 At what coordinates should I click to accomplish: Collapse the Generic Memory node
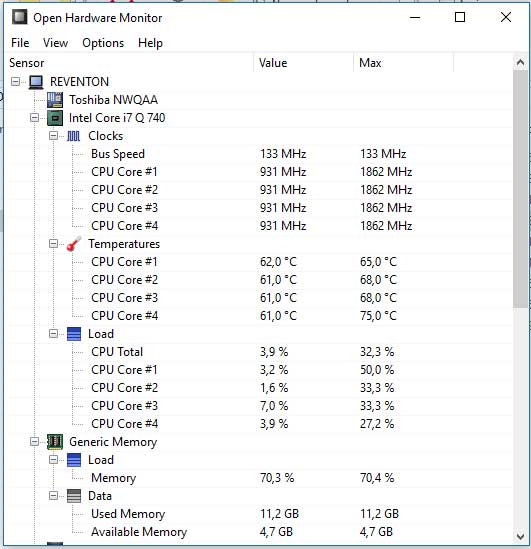pos(34,441)
